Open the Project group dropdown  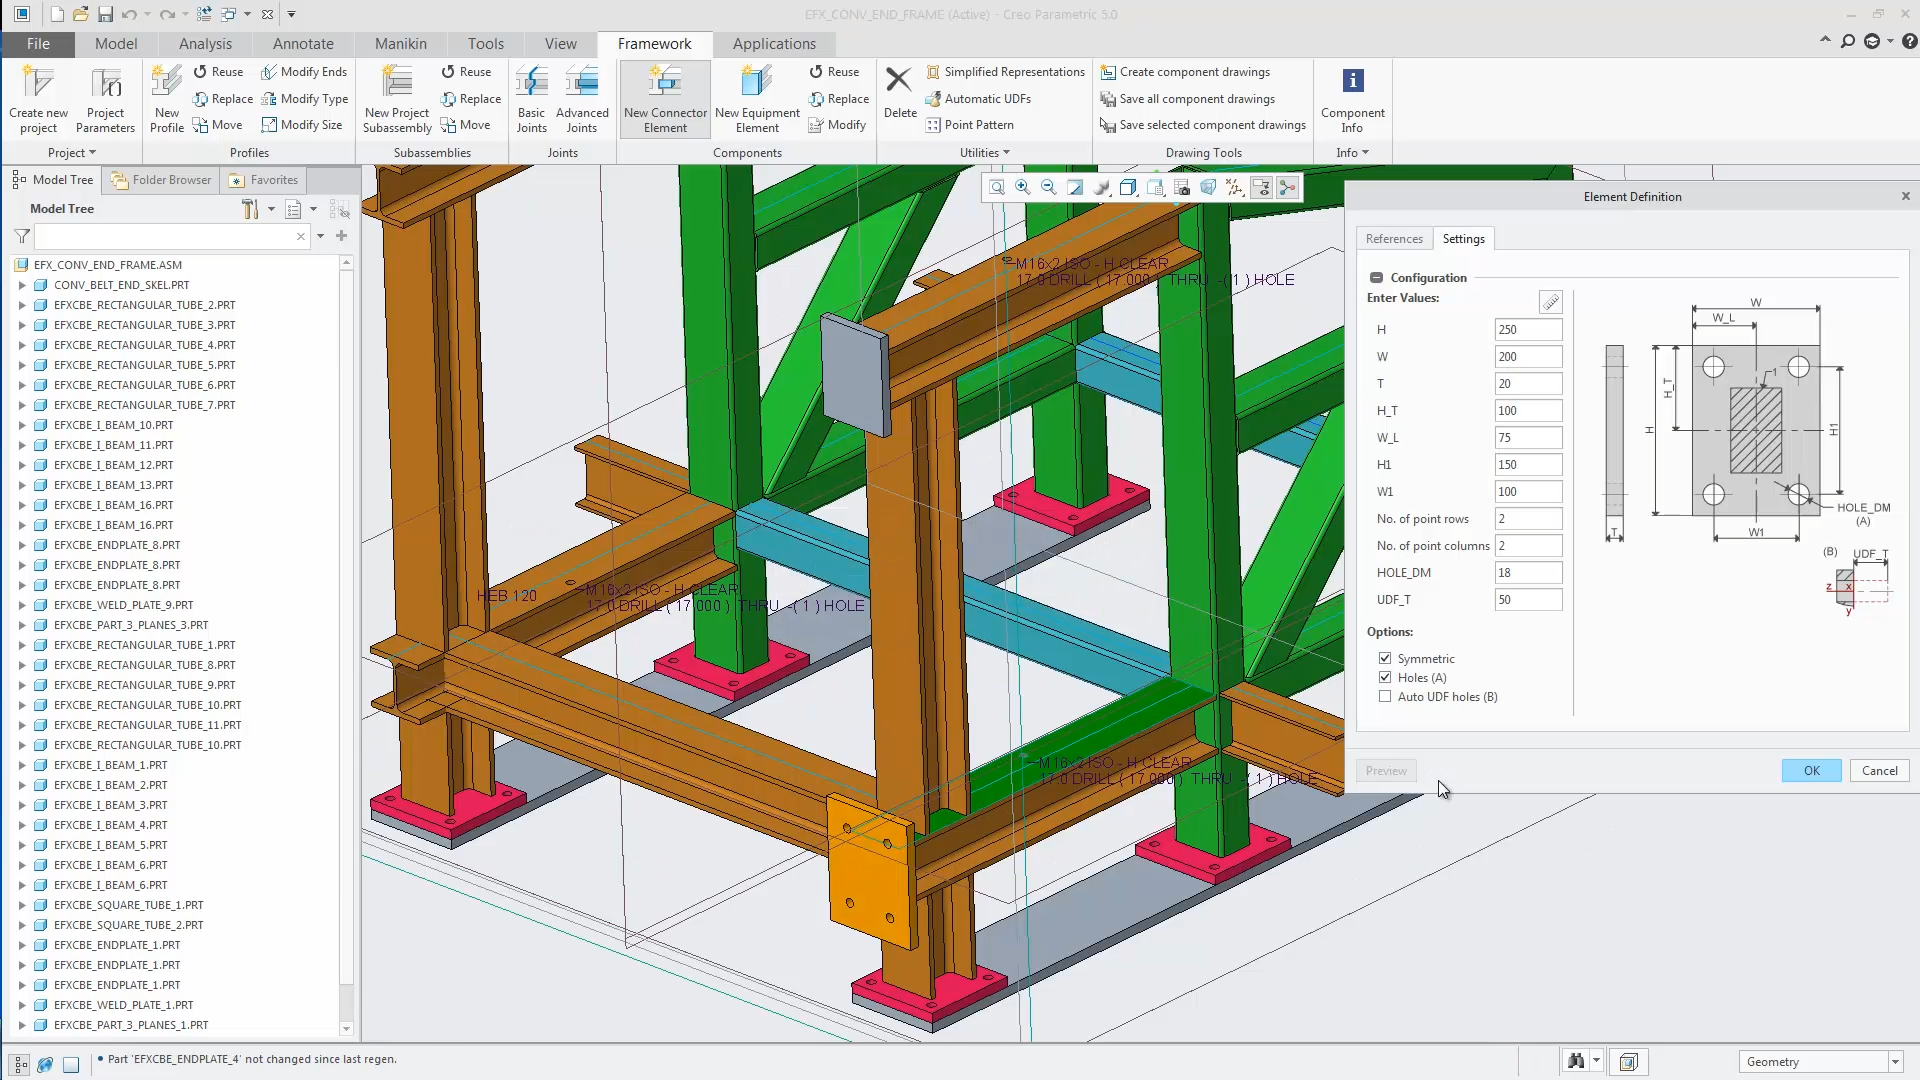coord(72,153)
